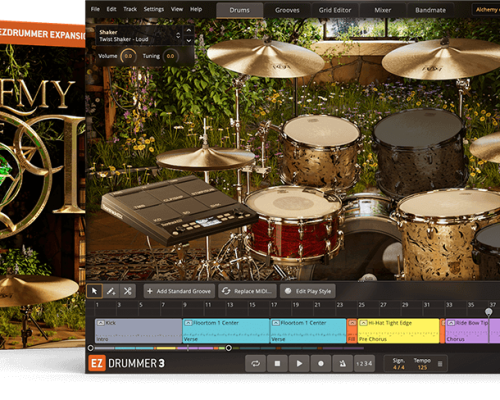Click the circular arrows icon on Replace MIDI
The width and height of the screenshot is (500, 400).
pyautogui.click(x=226, y=291)
